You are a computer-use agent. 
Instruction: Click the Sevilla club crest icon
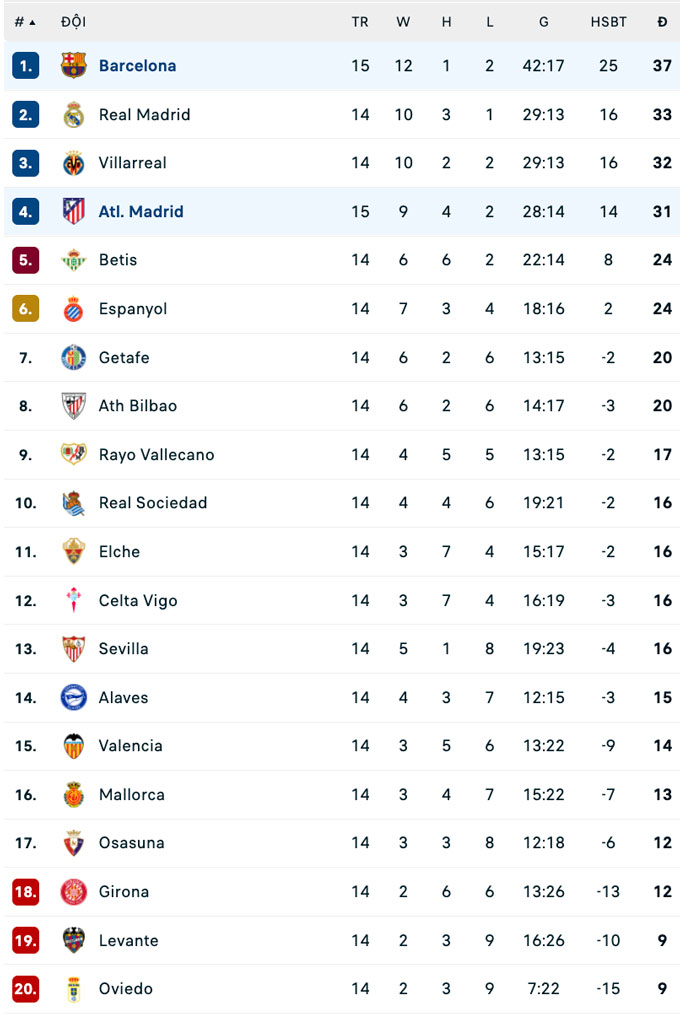(74, 649)
